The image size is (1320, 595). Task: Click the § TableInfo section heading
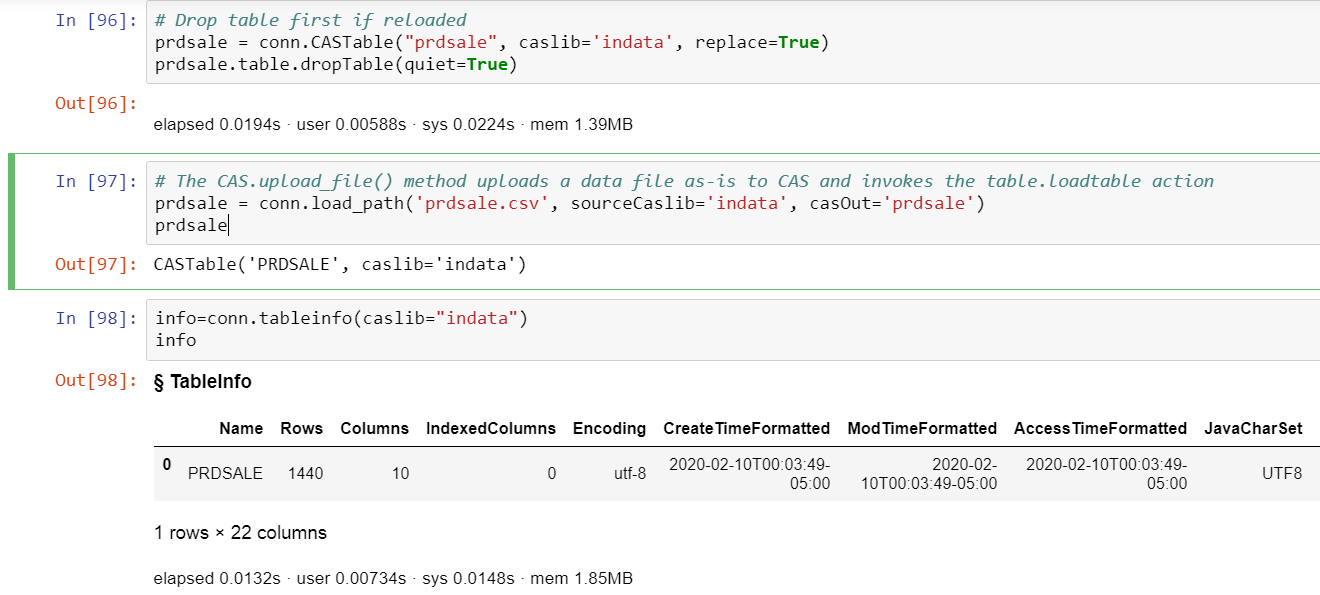204,381
